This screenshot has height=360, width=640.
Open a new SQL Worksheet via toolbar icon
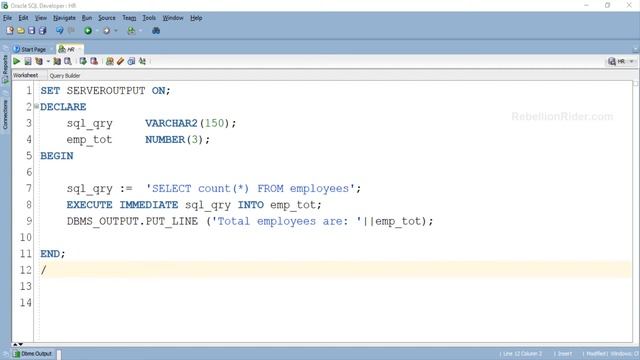131,31
